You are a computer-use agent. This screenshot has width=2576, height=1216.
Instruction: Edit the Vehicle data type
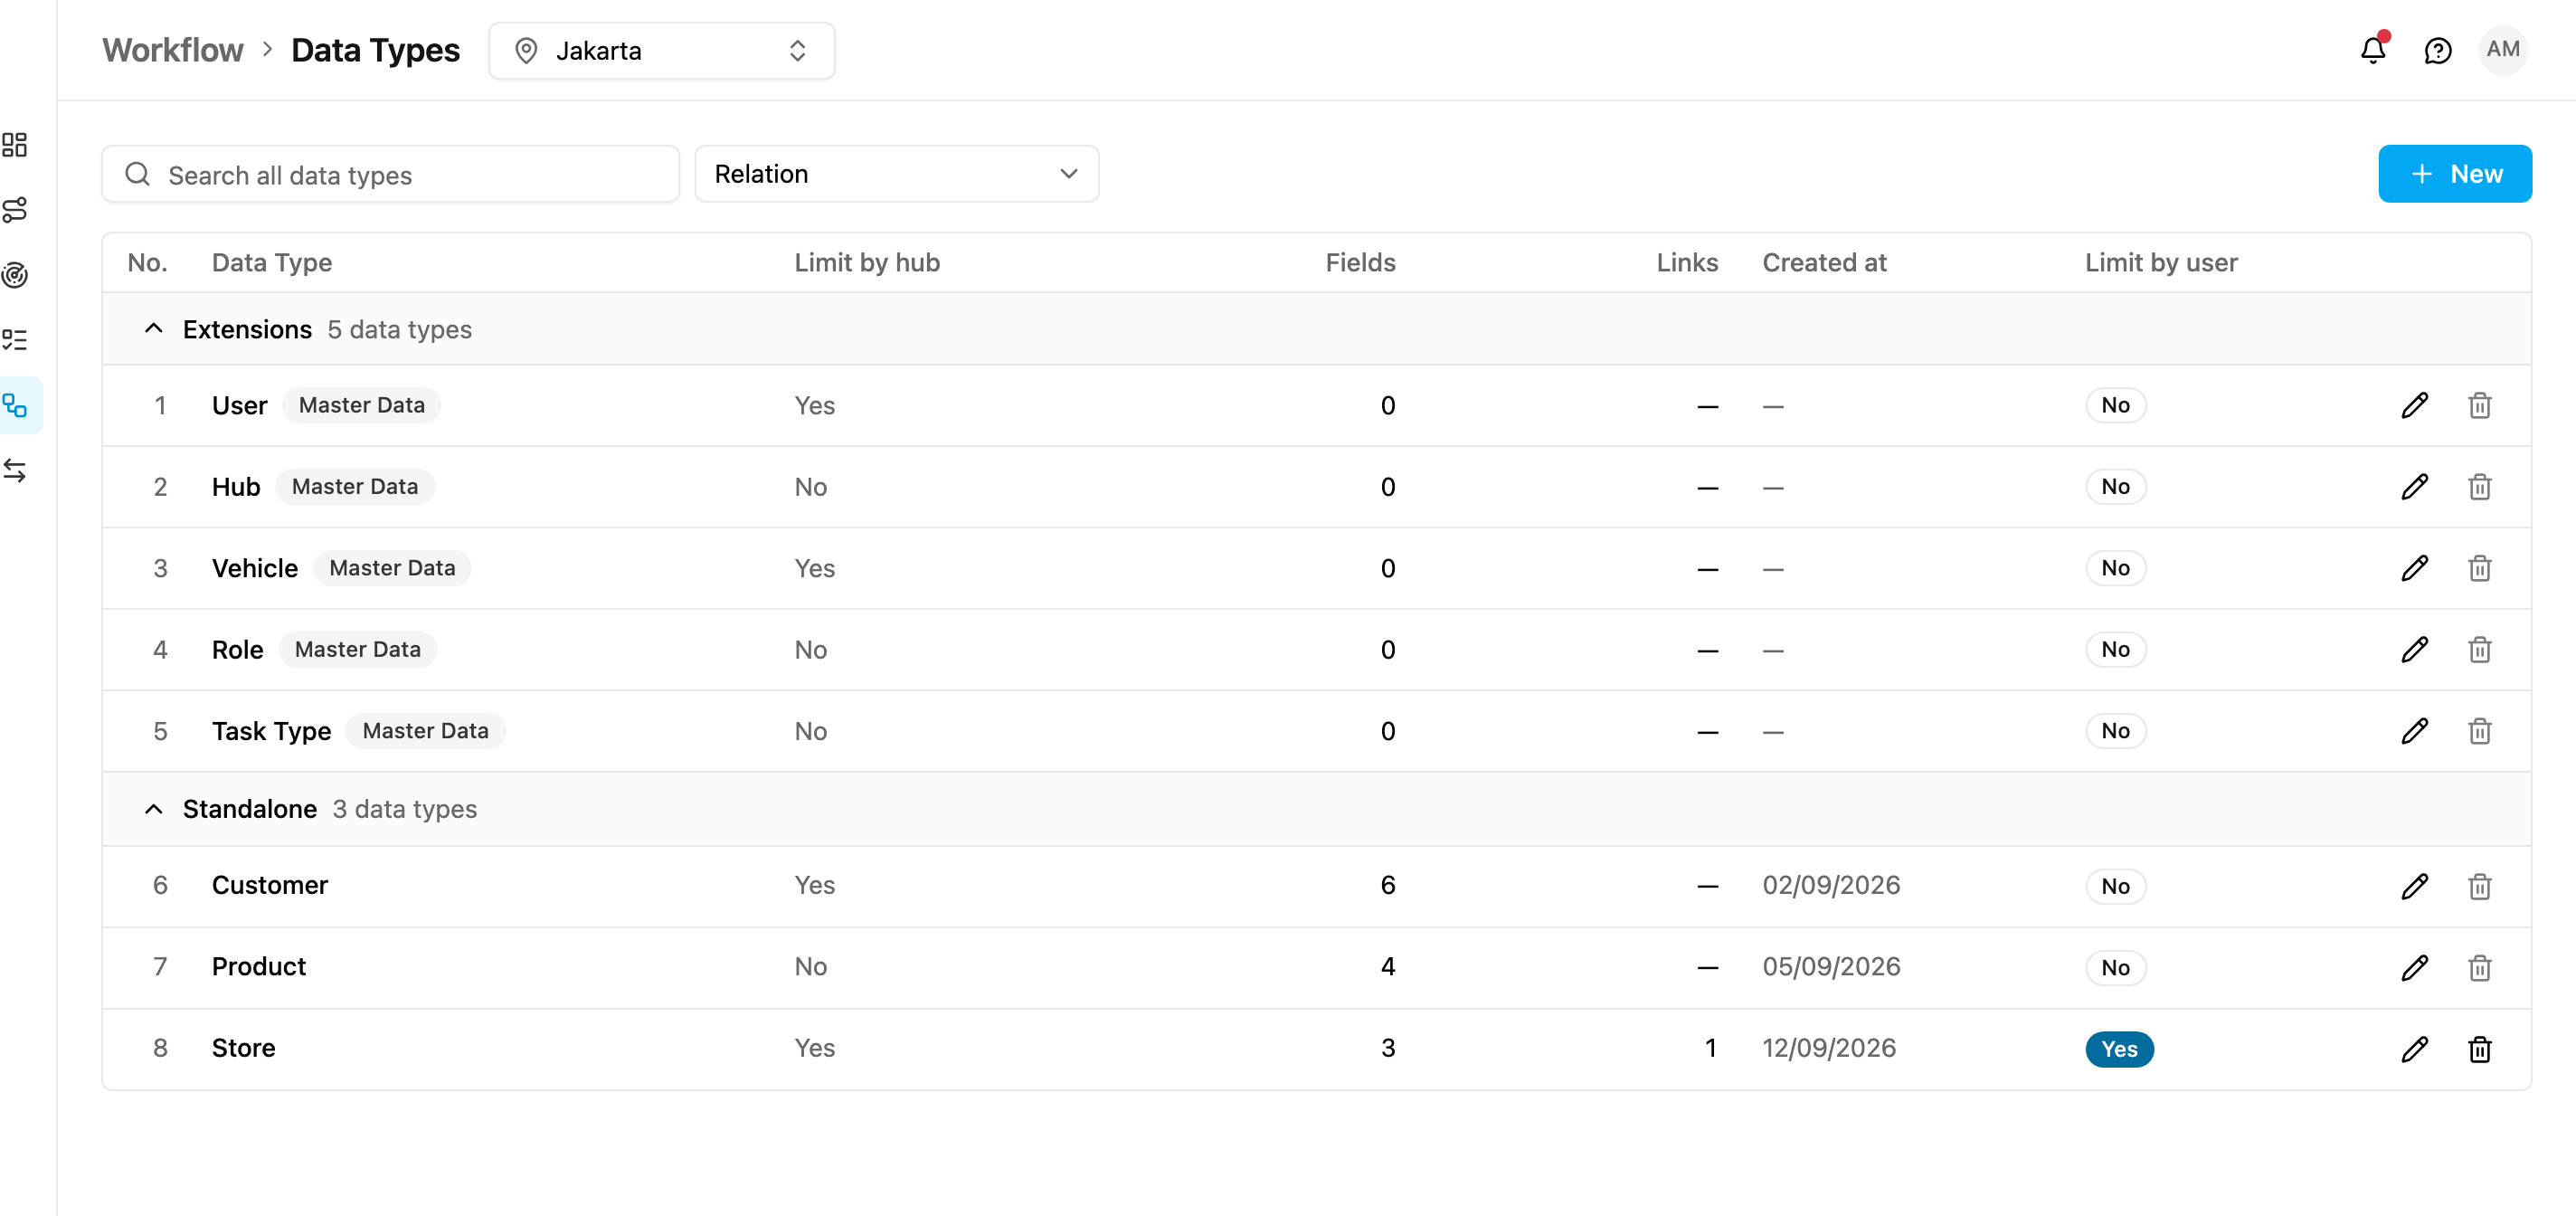coord(2415,568)
